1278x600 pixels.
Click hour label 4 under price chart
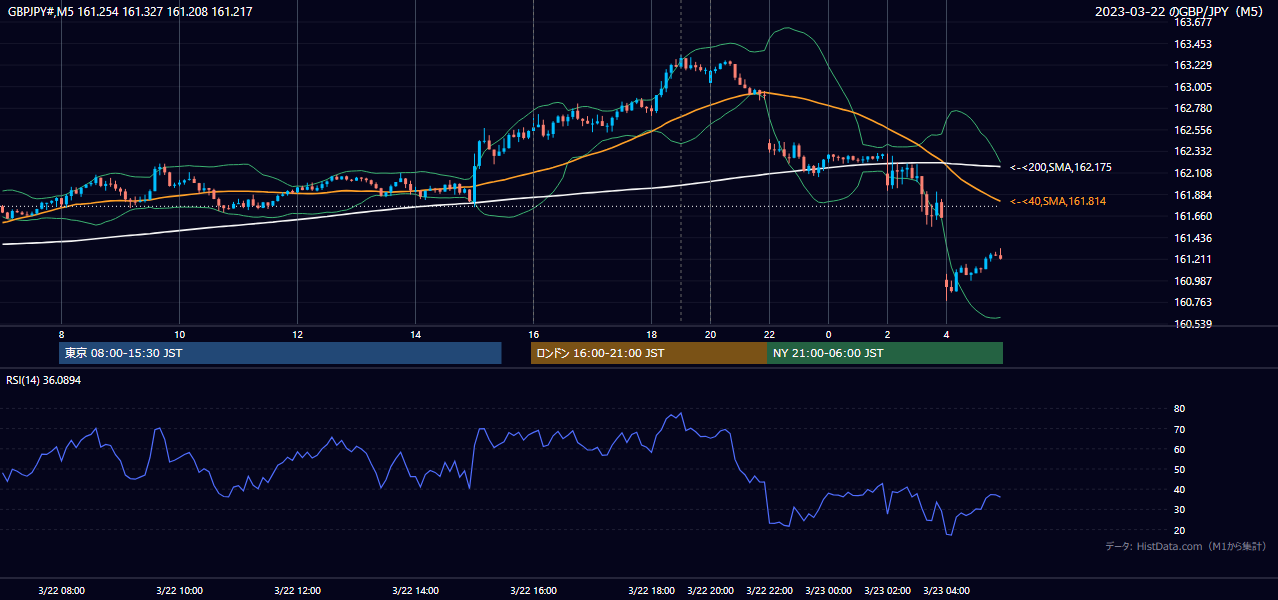(946, 334)
